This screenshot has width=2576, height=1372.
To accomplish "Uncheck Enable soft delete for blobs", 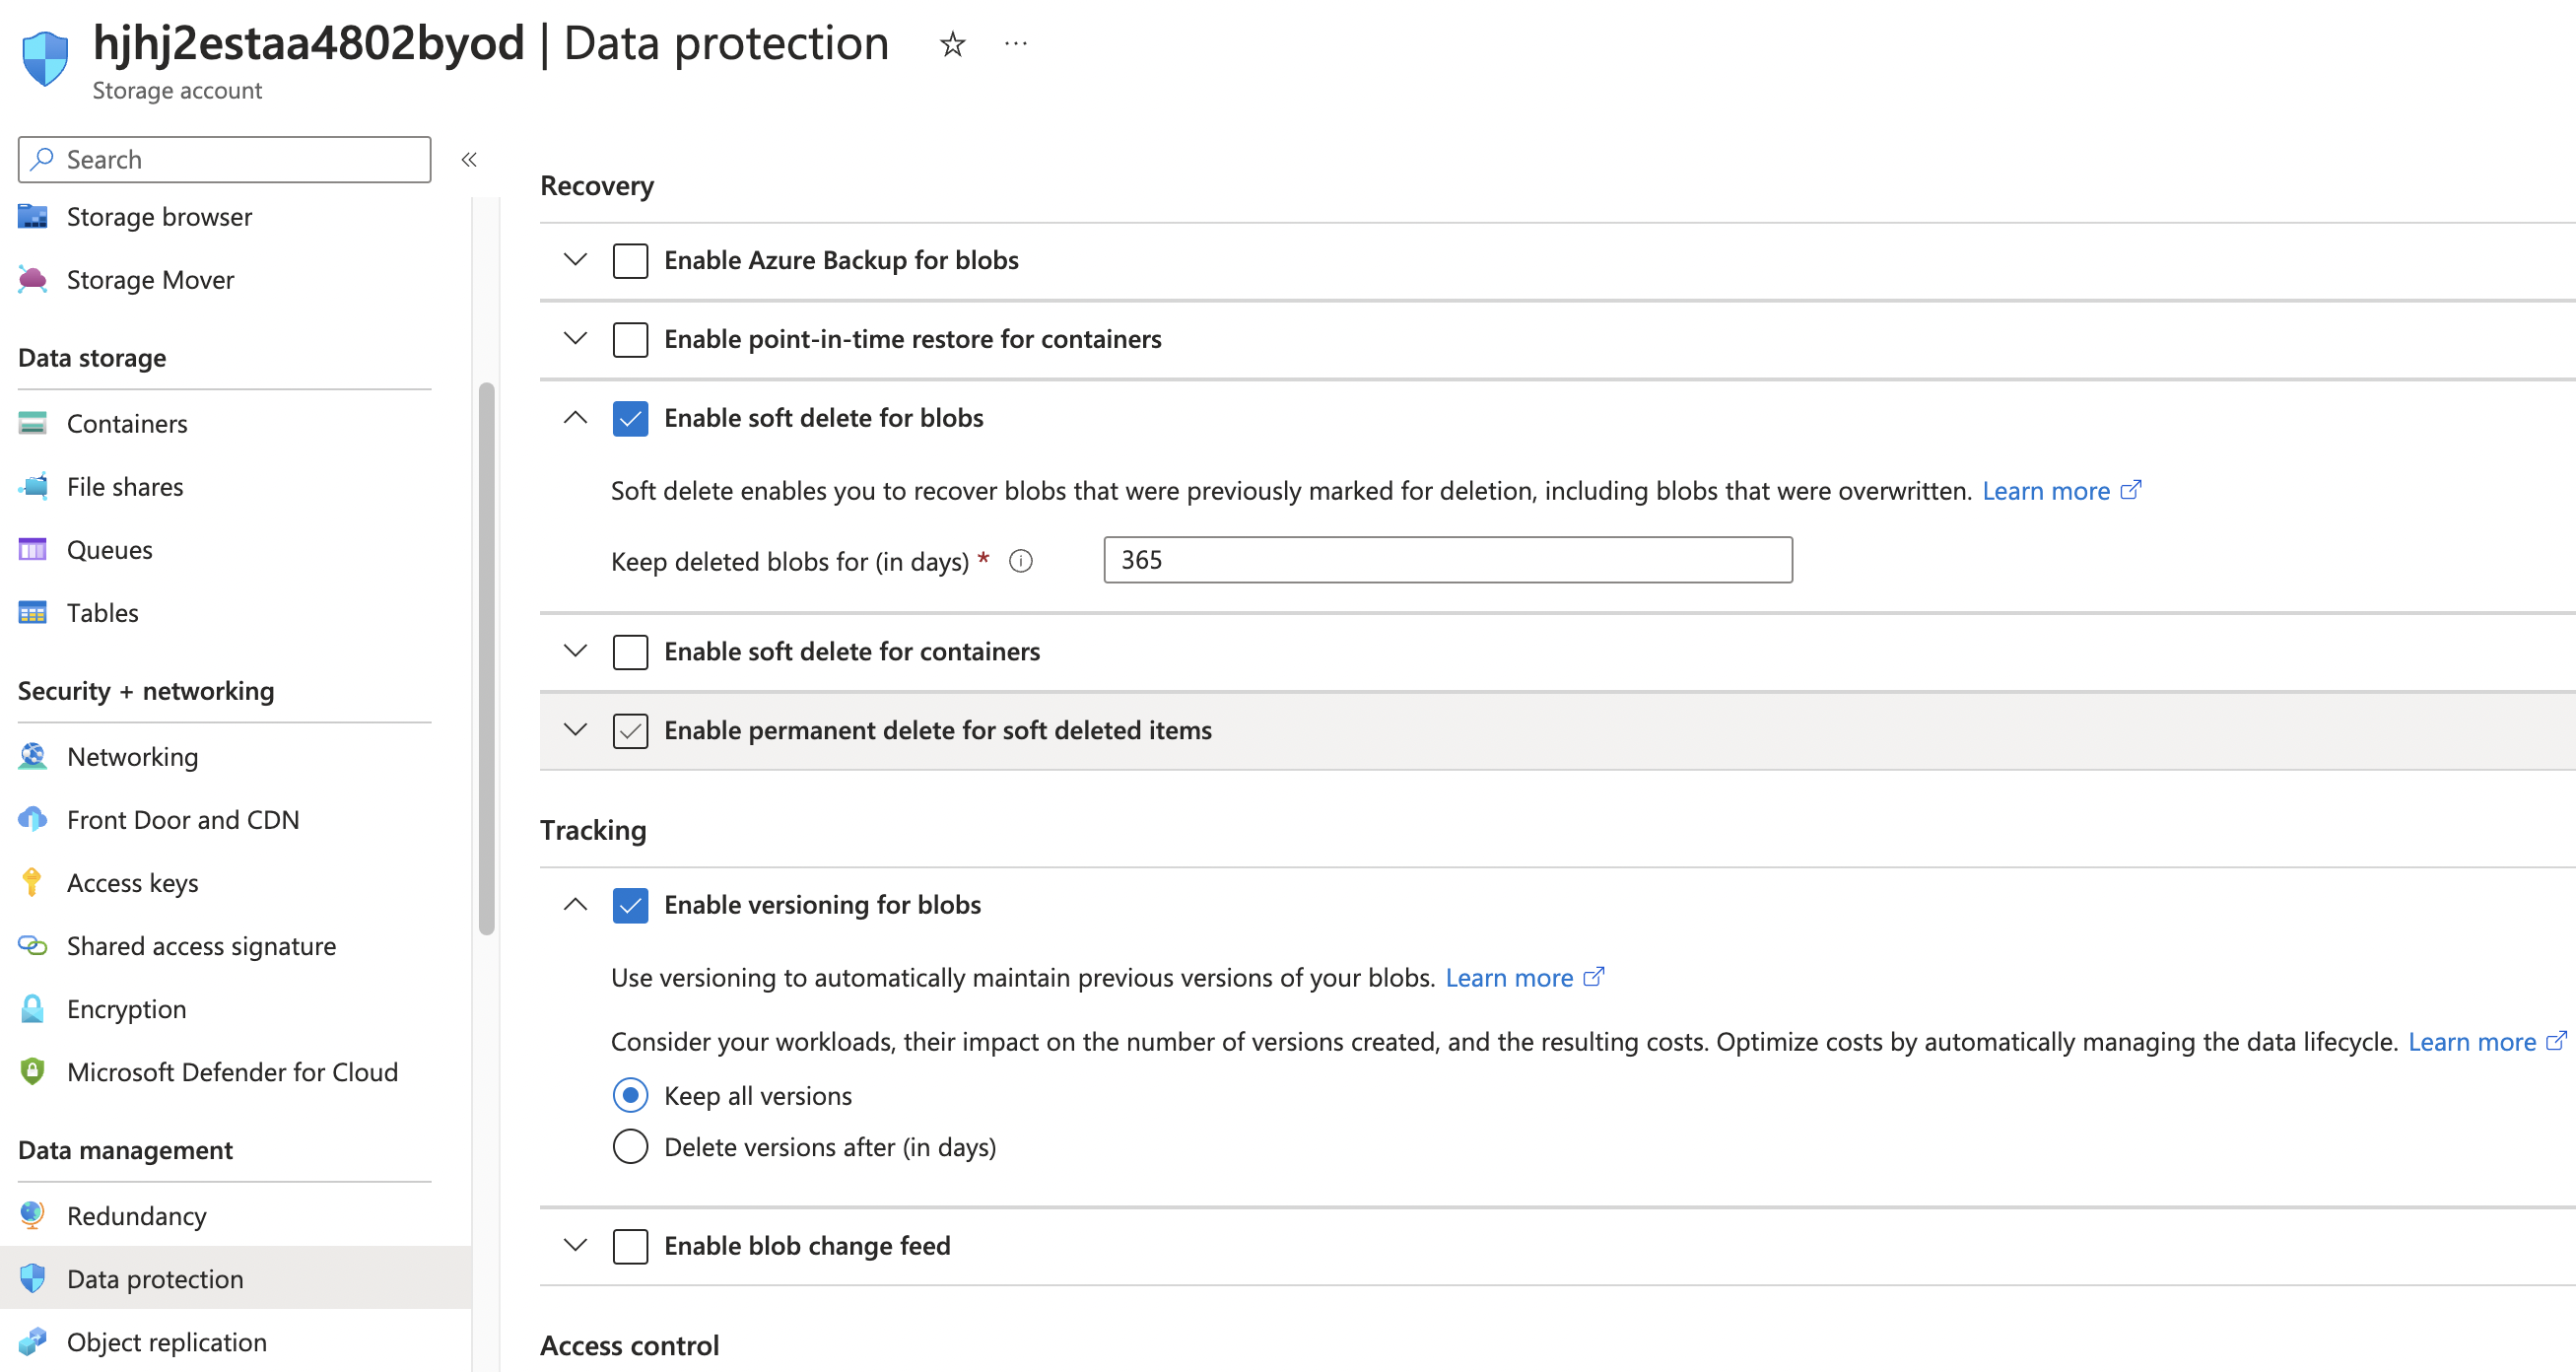I will (630, 419).
